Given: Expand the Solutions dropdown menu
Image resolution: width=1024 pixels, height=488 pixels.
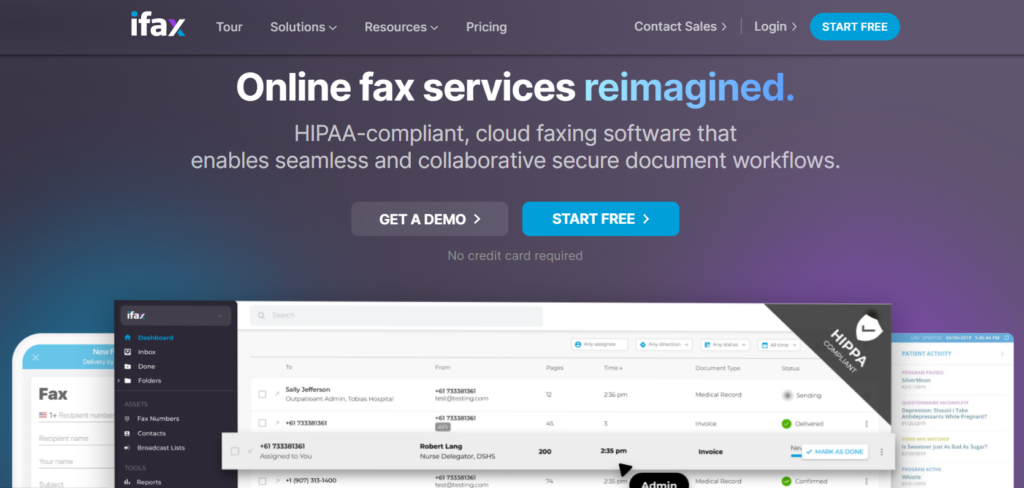Looking at the screenshot, I should [x=303, y=27].
